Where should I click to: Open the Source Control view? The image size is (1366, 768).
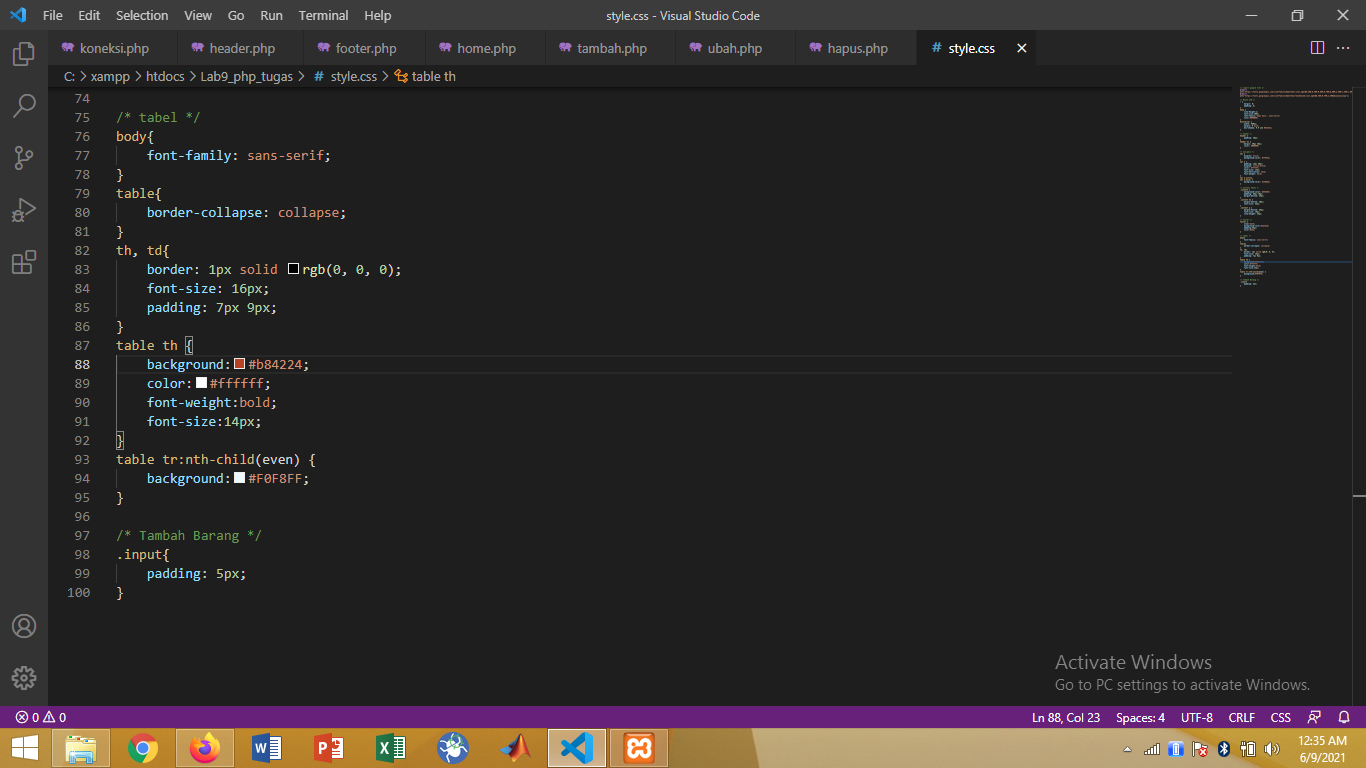(x=24, y=158)
